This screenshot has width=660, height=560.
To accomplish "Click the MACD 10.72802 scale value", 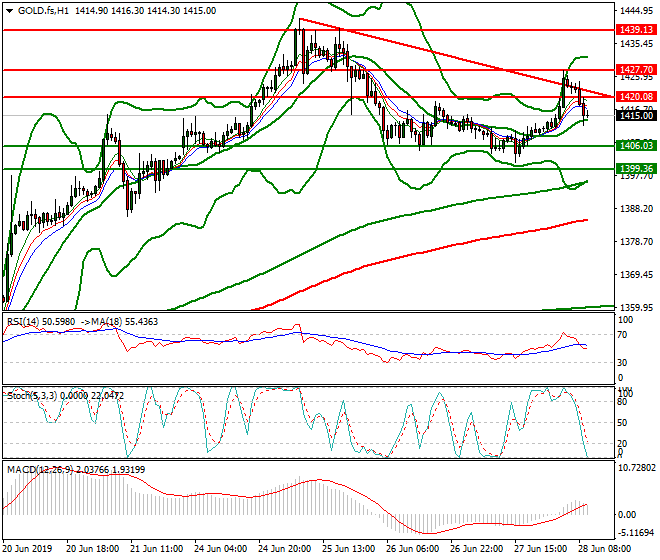I will click(x=636, y=468).
